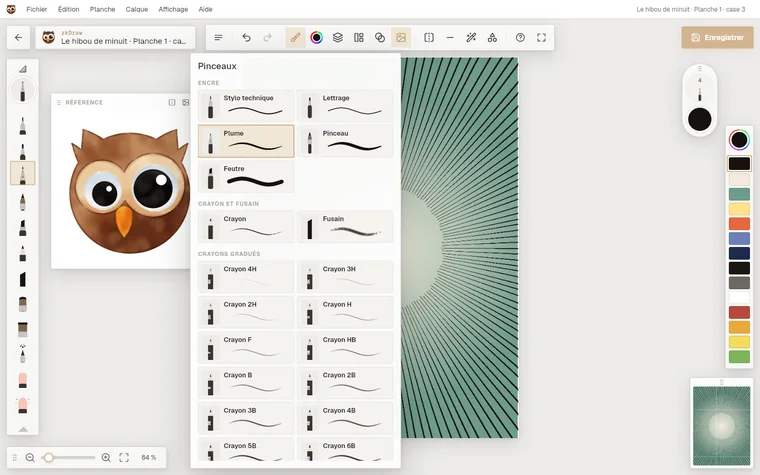The image size is (760, 475).
Task: Open the color wheel in top toolbar
Action: click(x=317, y=37)
